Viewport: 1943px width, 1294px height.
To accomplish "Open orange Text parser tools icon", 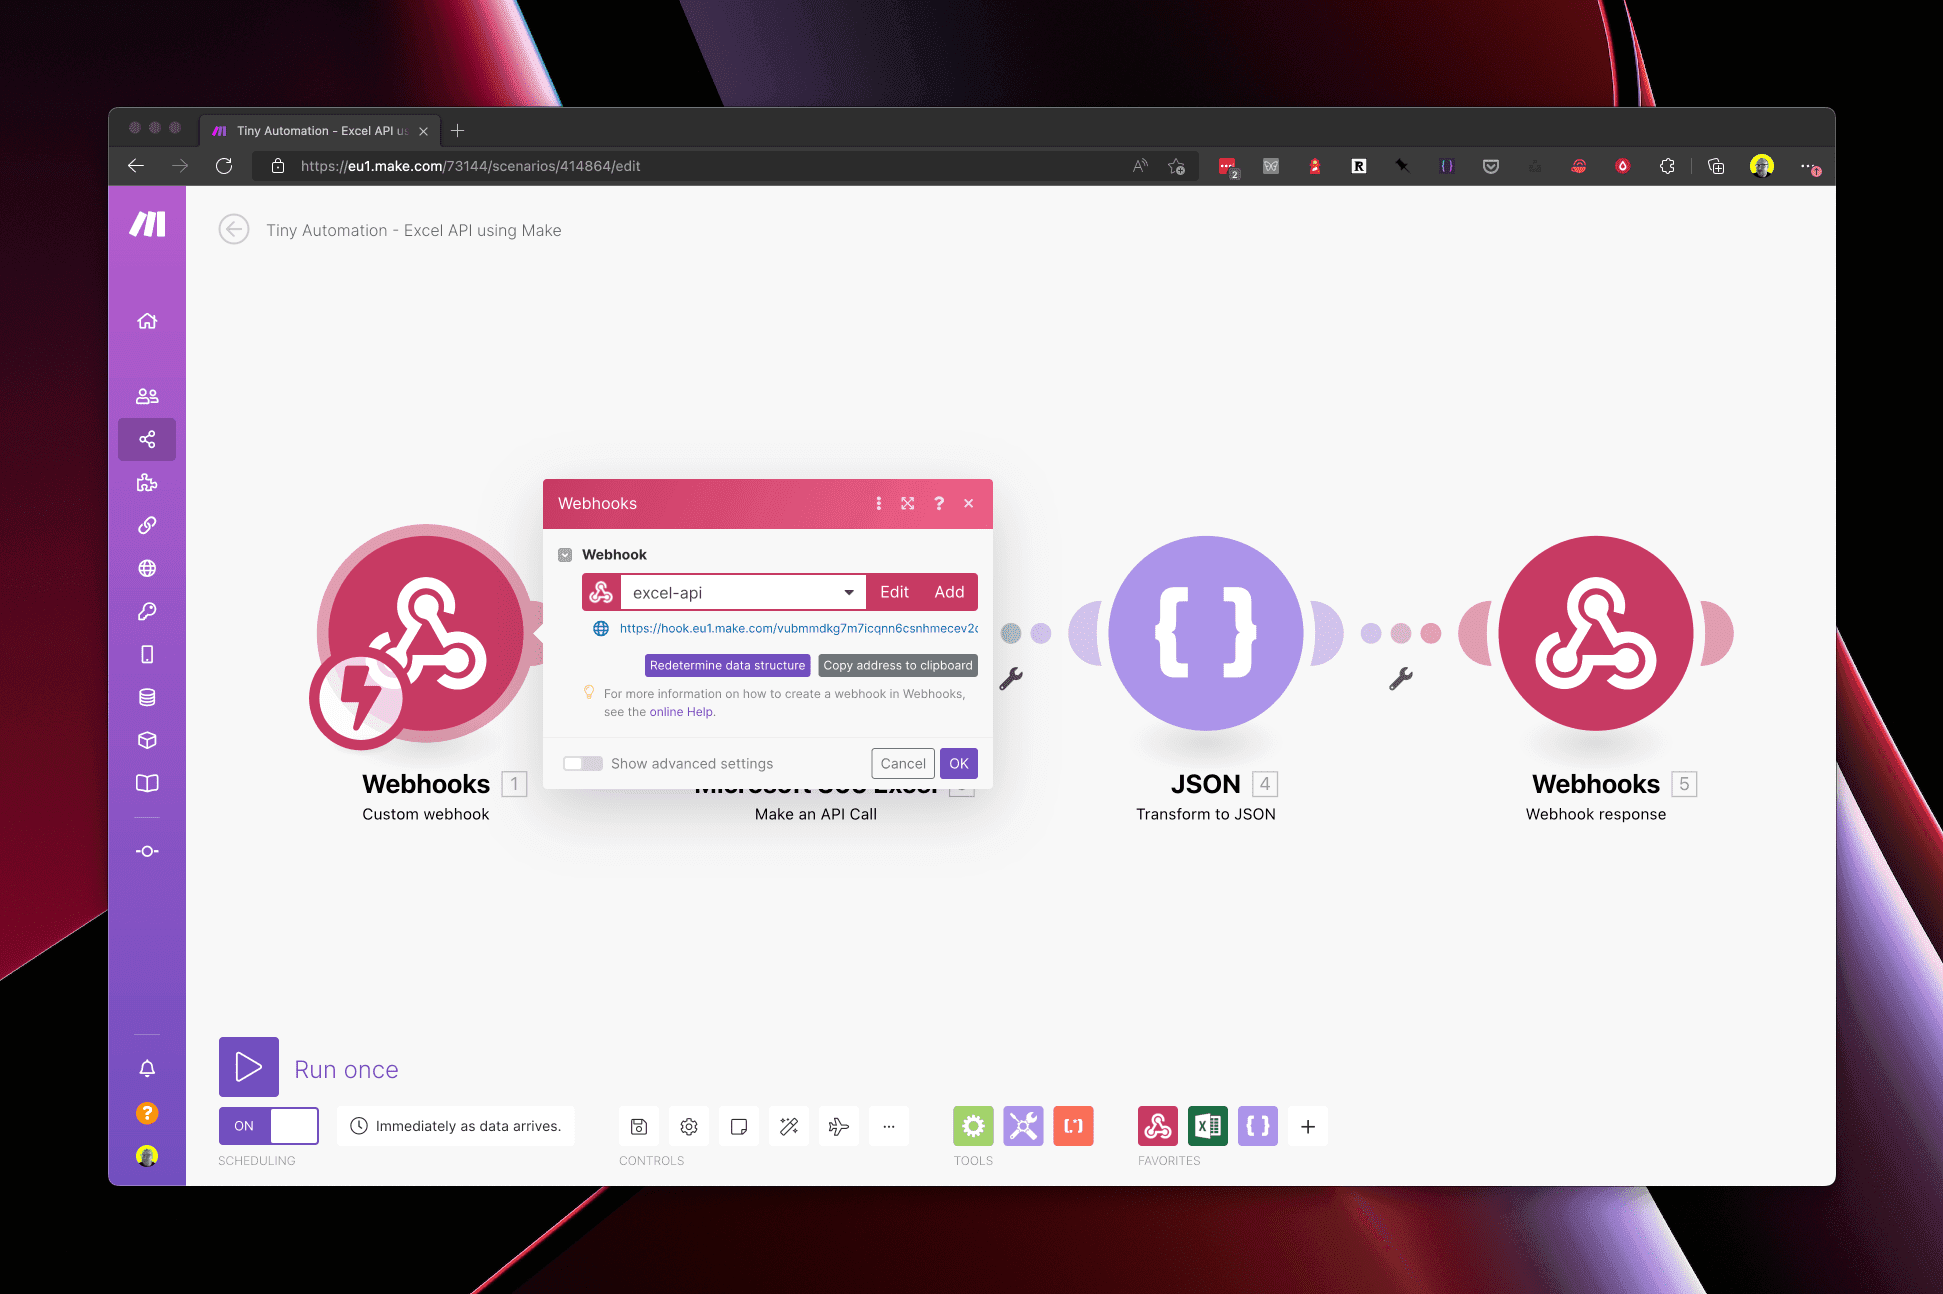I will [1073, 1127].
